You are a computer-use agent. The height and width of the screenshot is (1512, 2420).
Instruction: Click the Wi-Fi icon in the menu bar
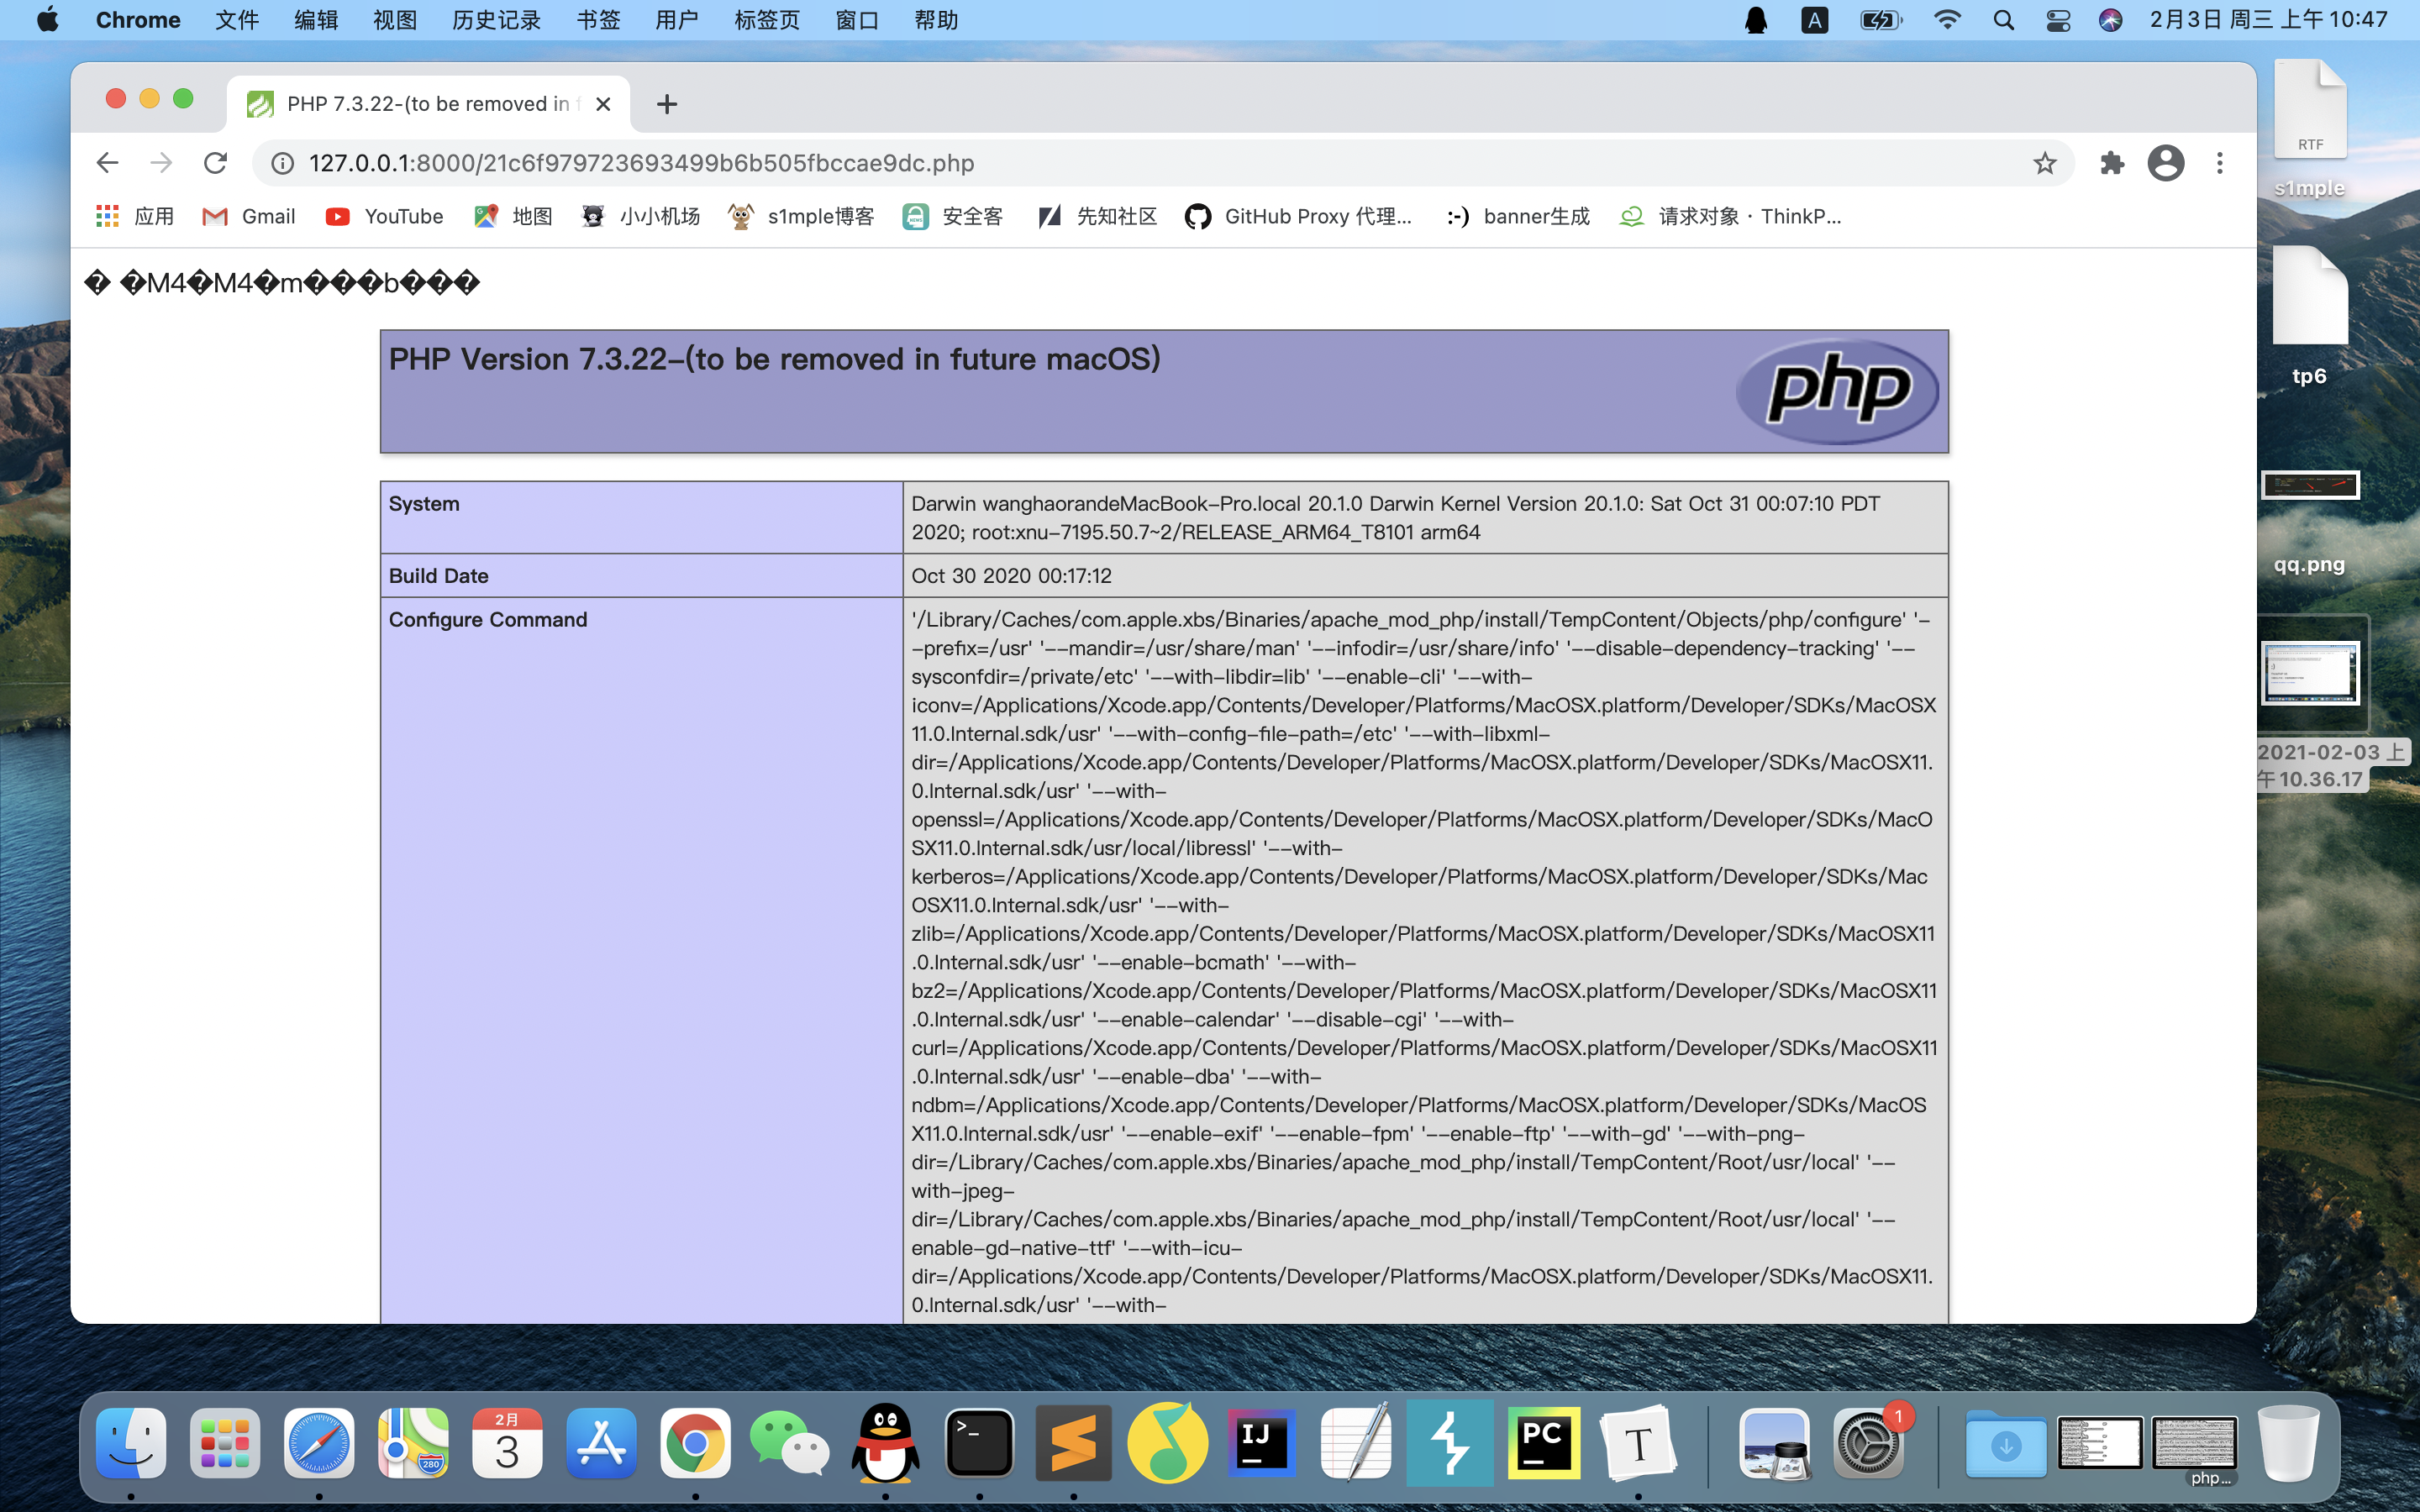click(x=1947, y=20)
